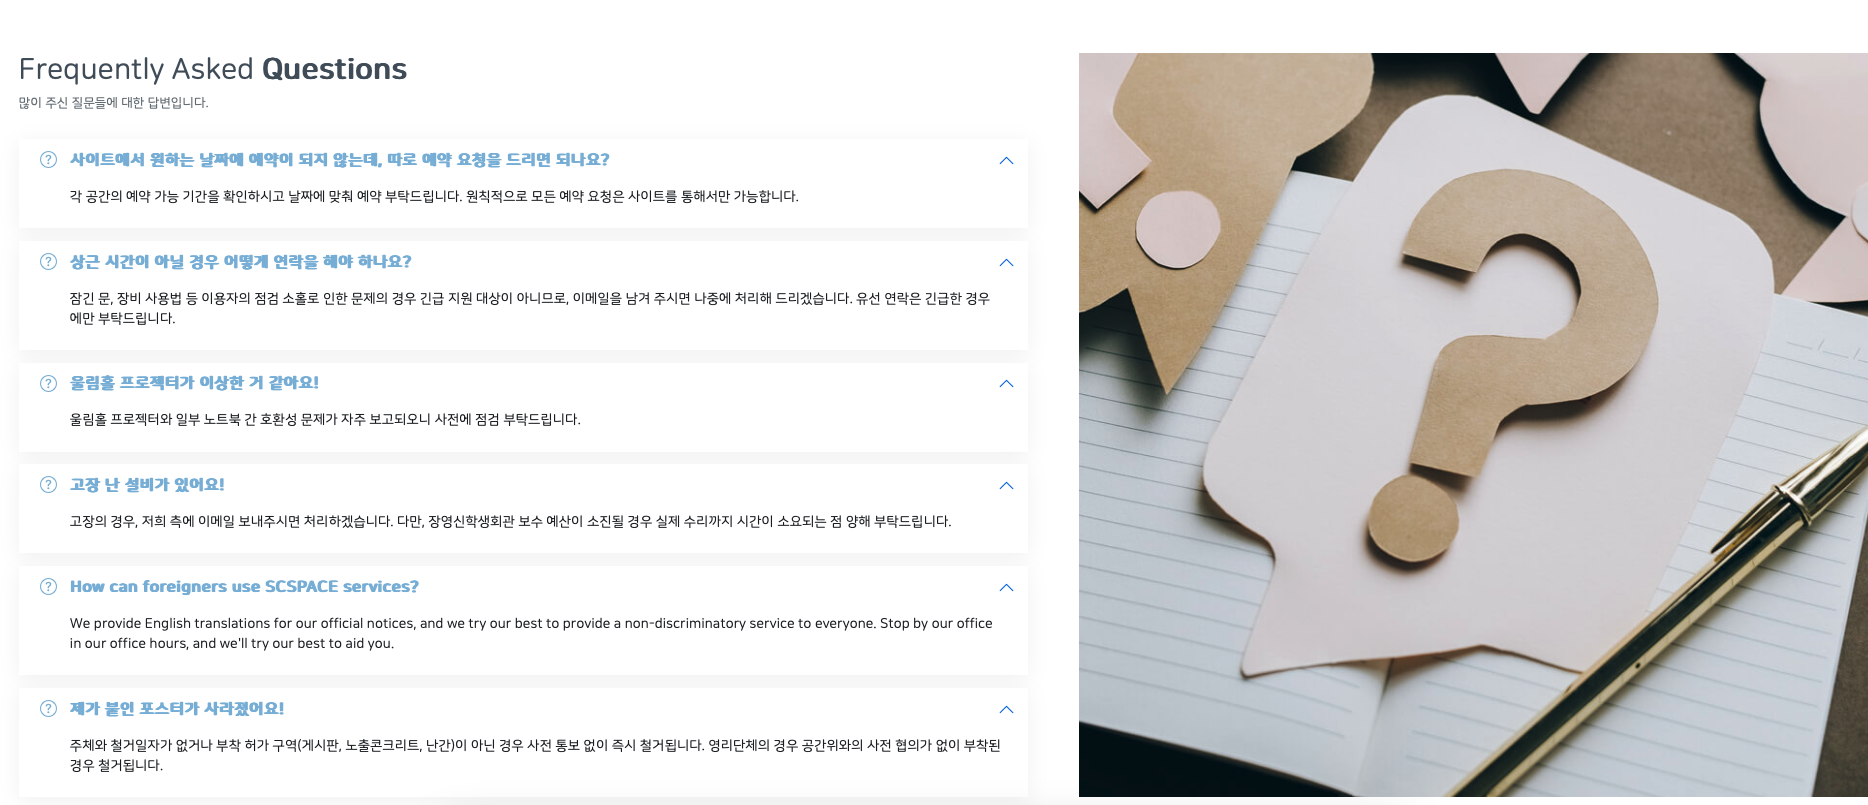This screenshot has height=805, width=1868.
Task: Collapse the 제가 붙인 포스터가 사라졌어요 chevron
Action: coord(1006,710)
